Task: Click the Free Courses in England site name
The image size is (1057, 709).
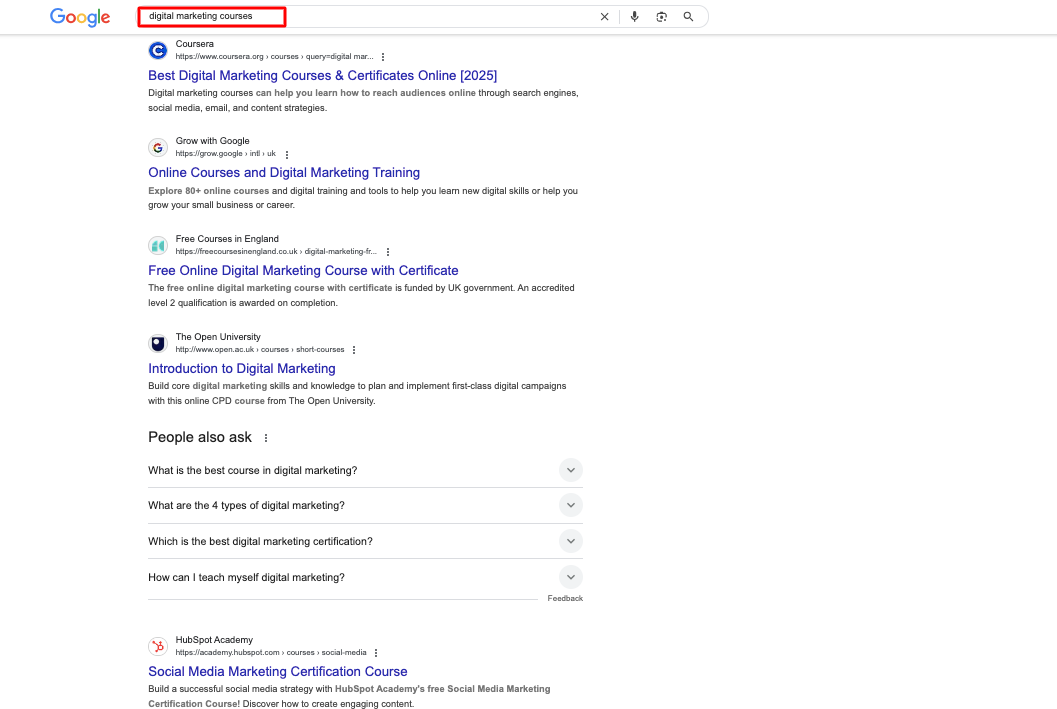Action: tap(226, 239)
